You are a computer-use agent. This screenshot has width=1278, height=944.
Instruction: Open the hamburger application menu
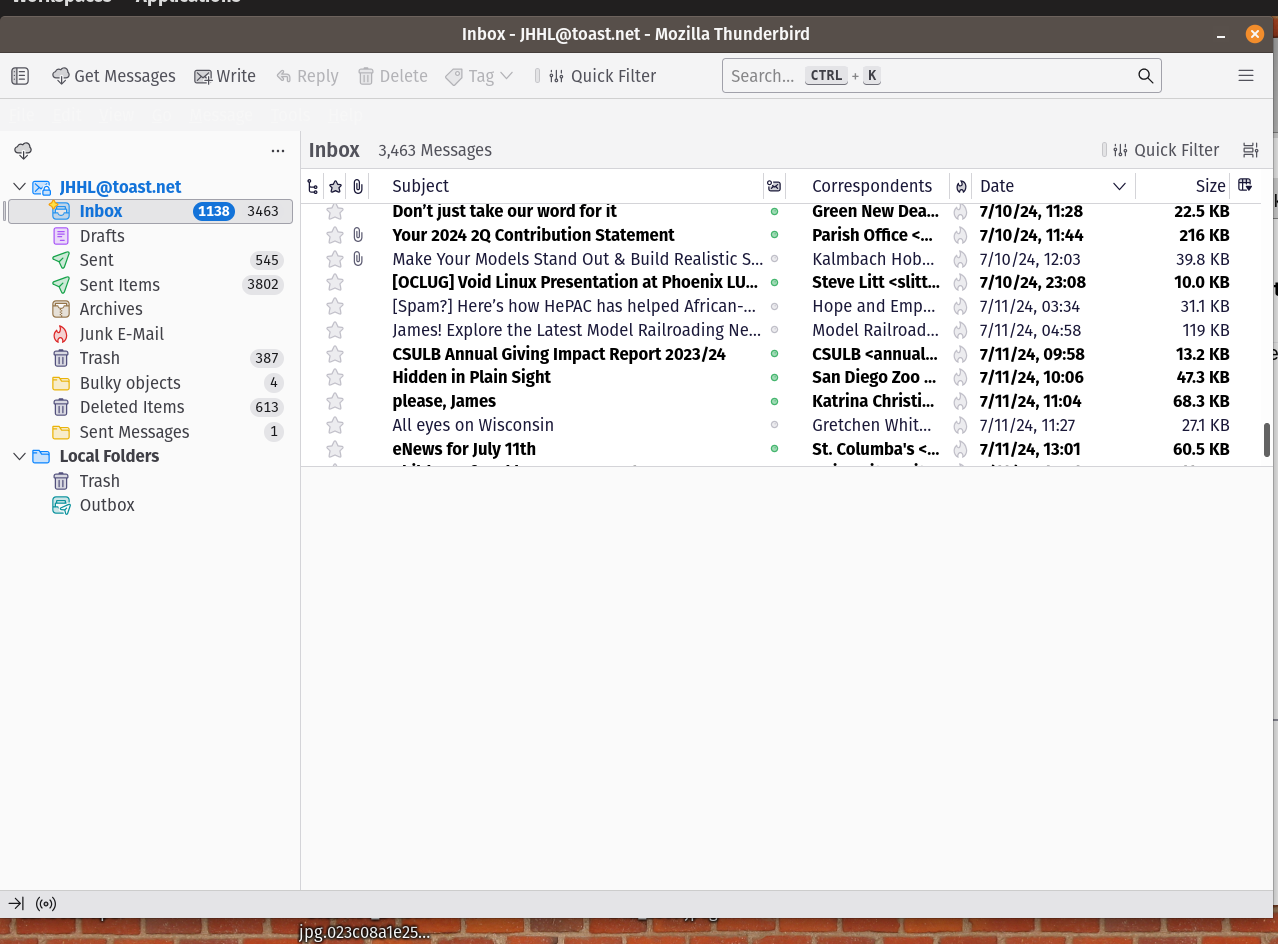[x=1245, y=76]
